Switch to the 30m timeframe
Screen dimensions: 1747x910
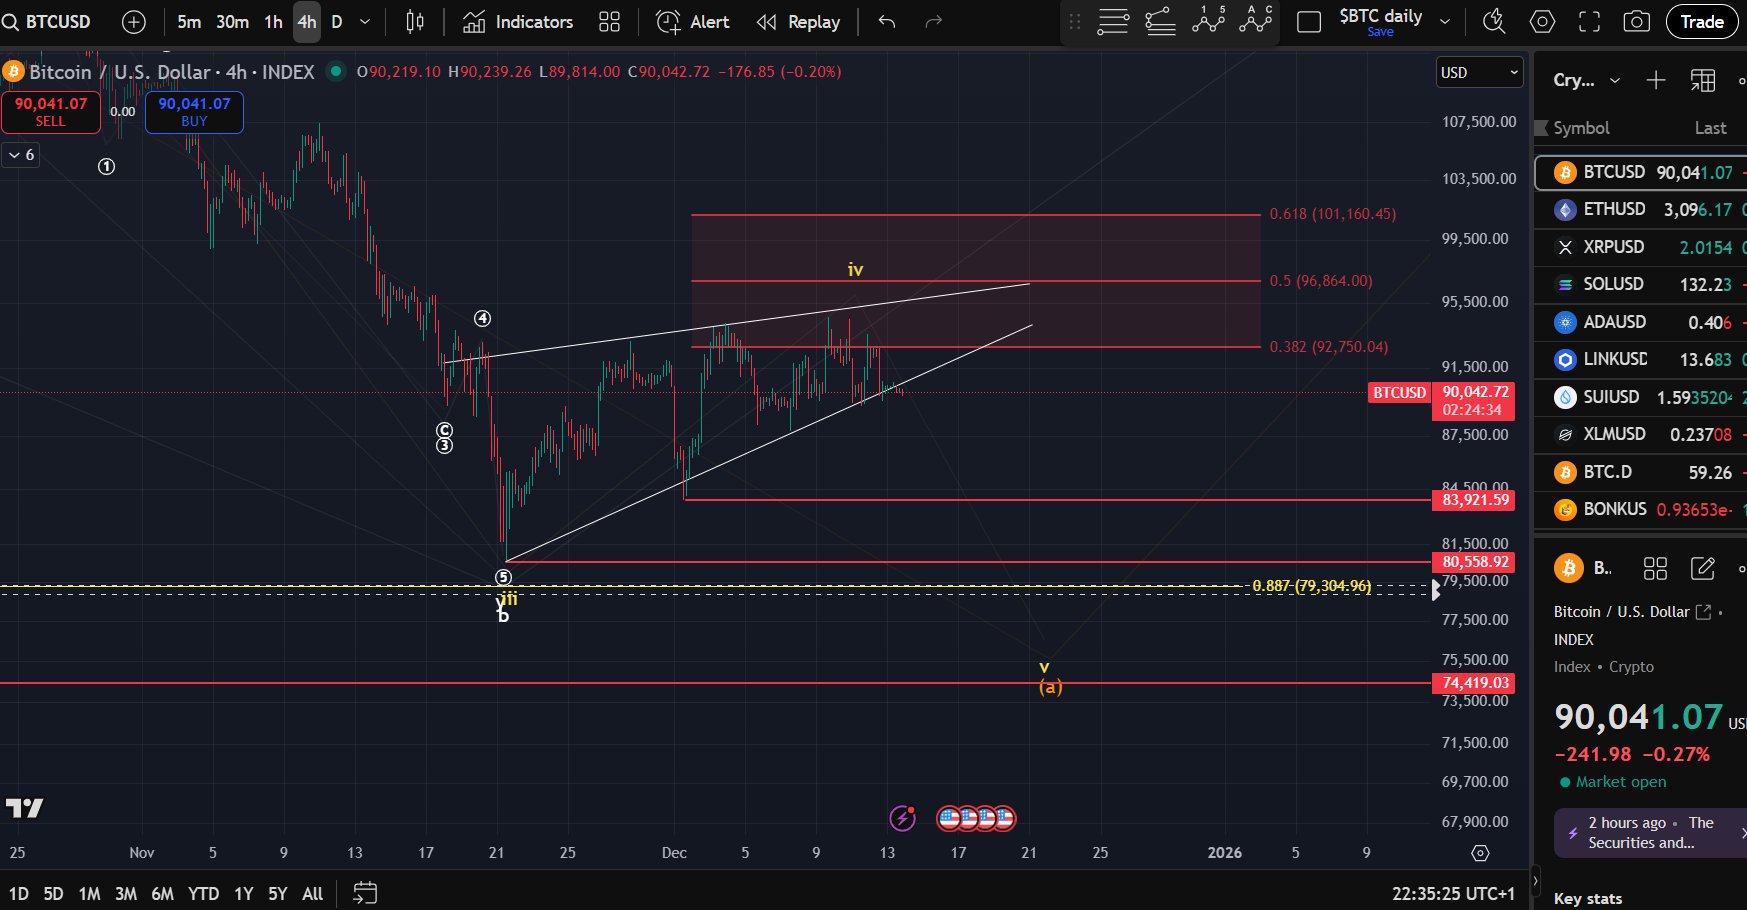(232, 22)
